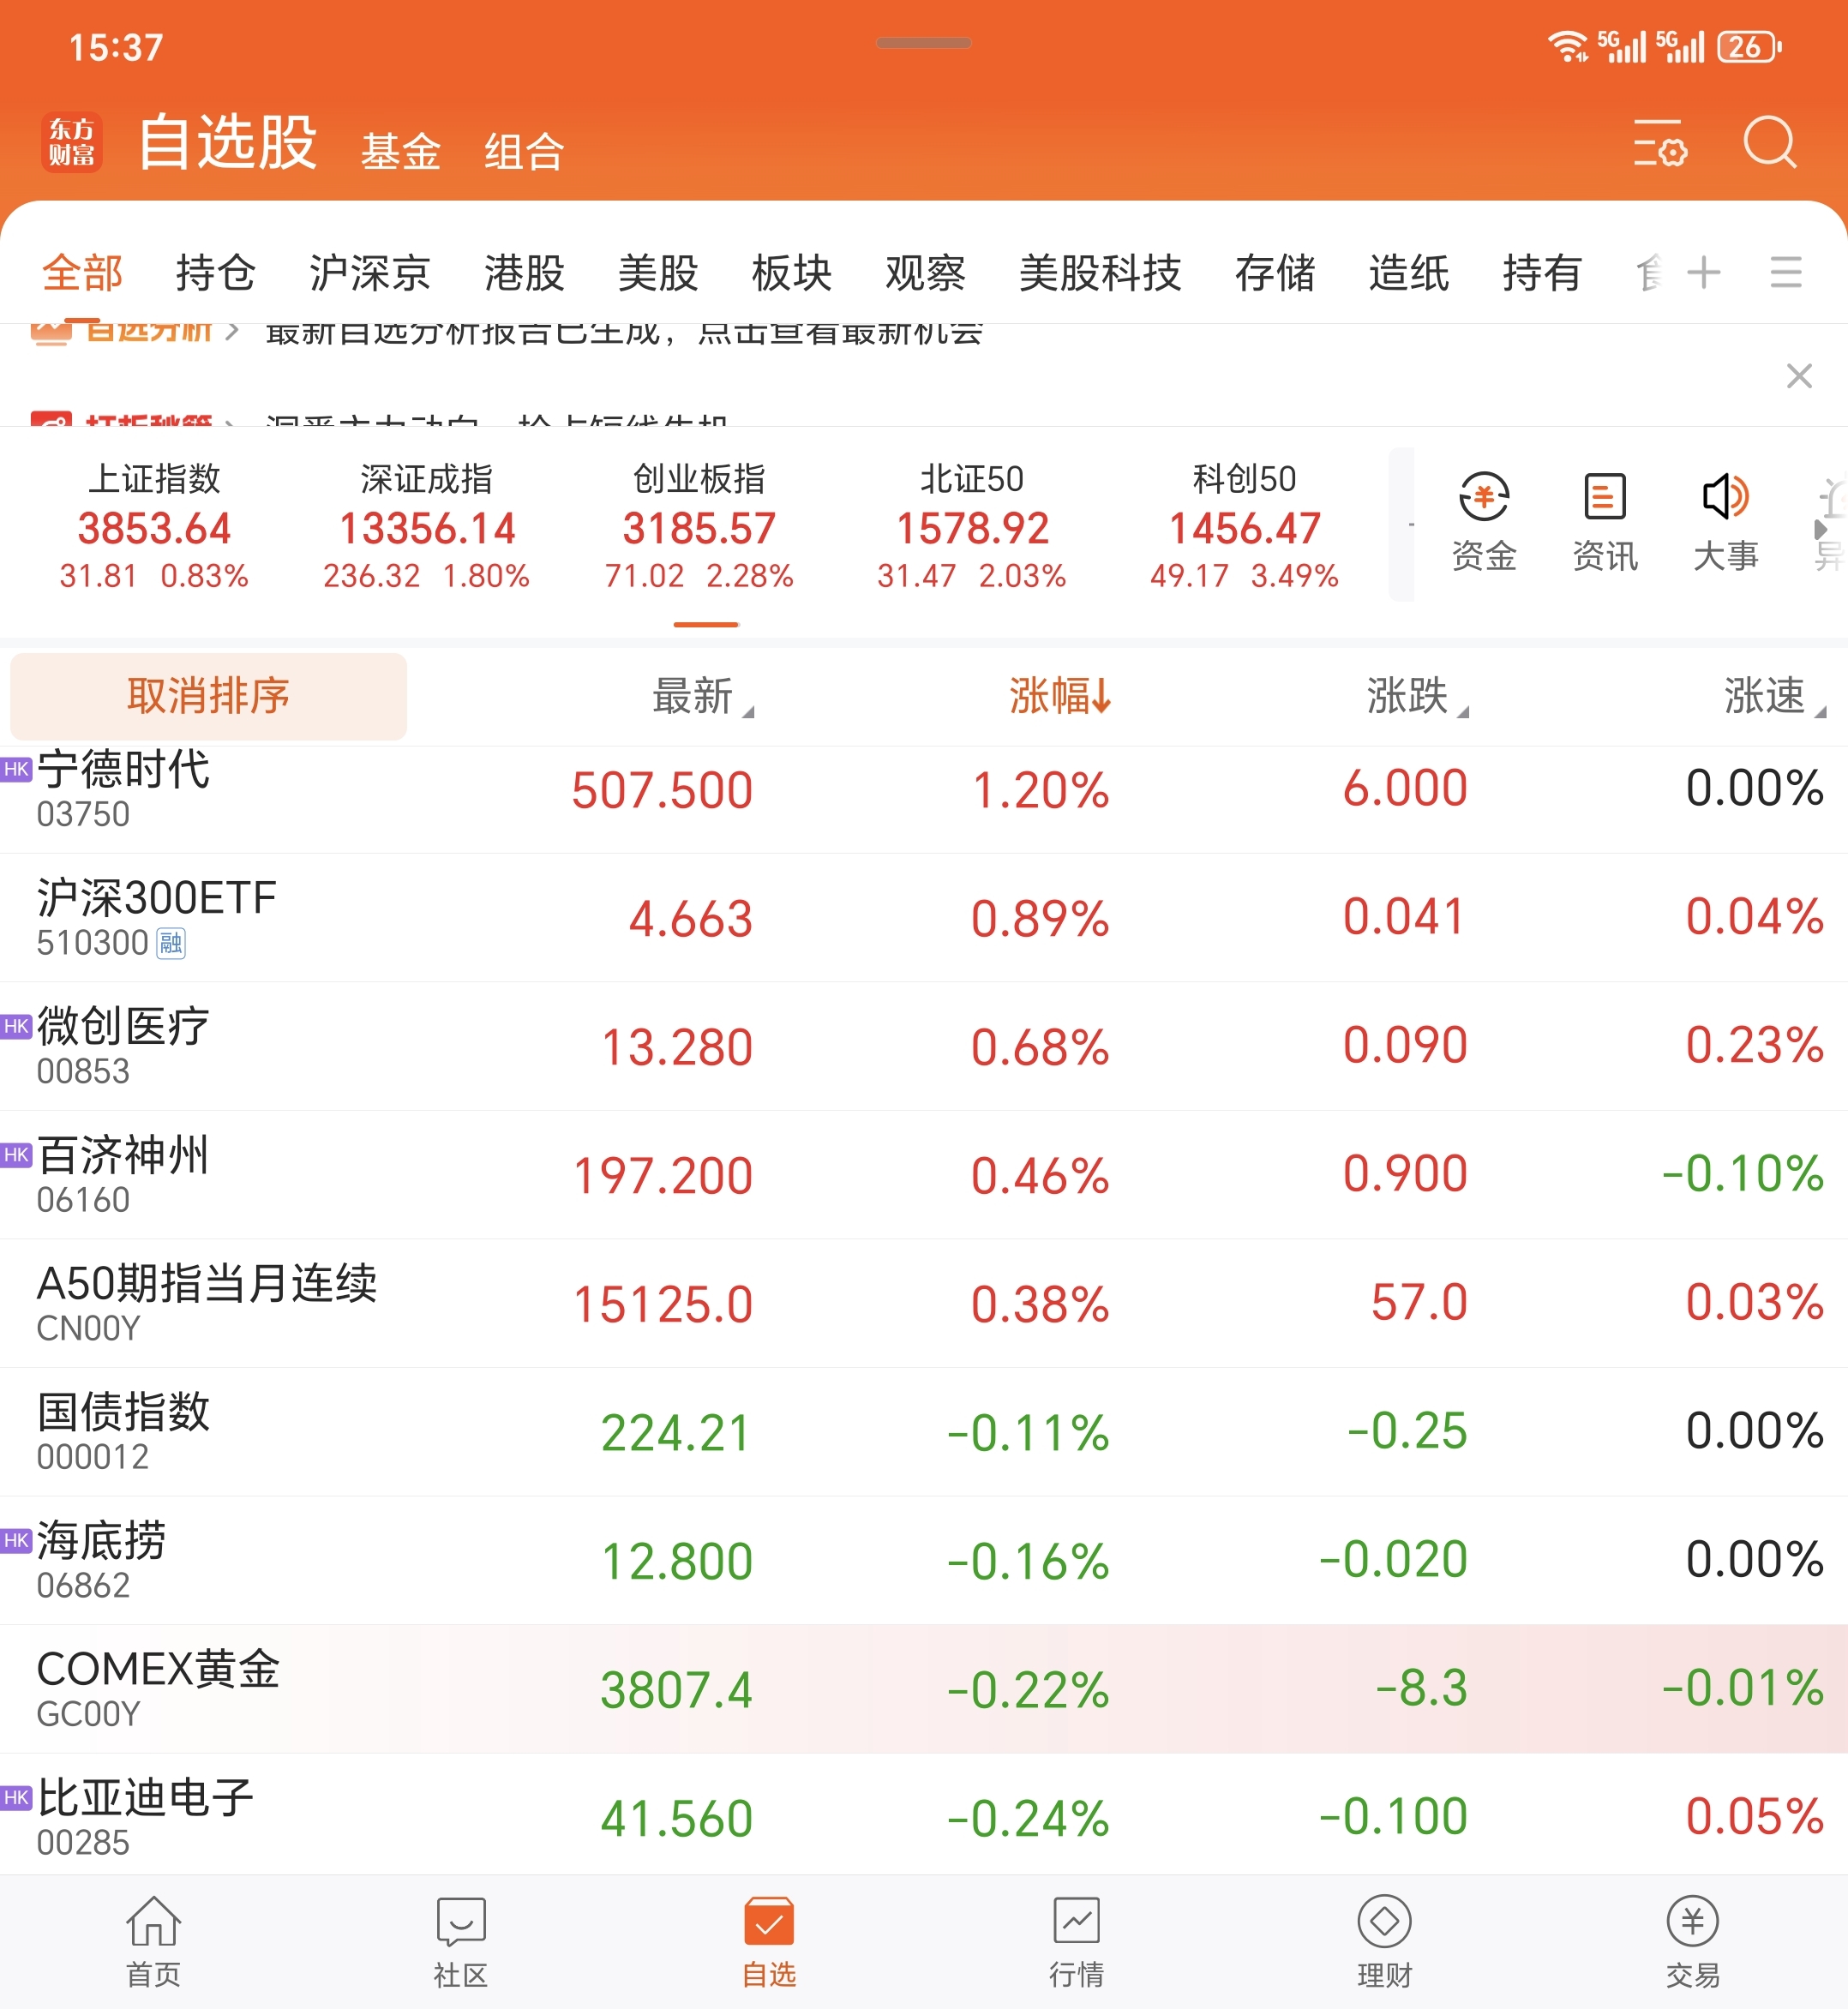Tap the 东方财富 app logo icon
The image size is (1848, 2009).
click(x=72, y=142)
